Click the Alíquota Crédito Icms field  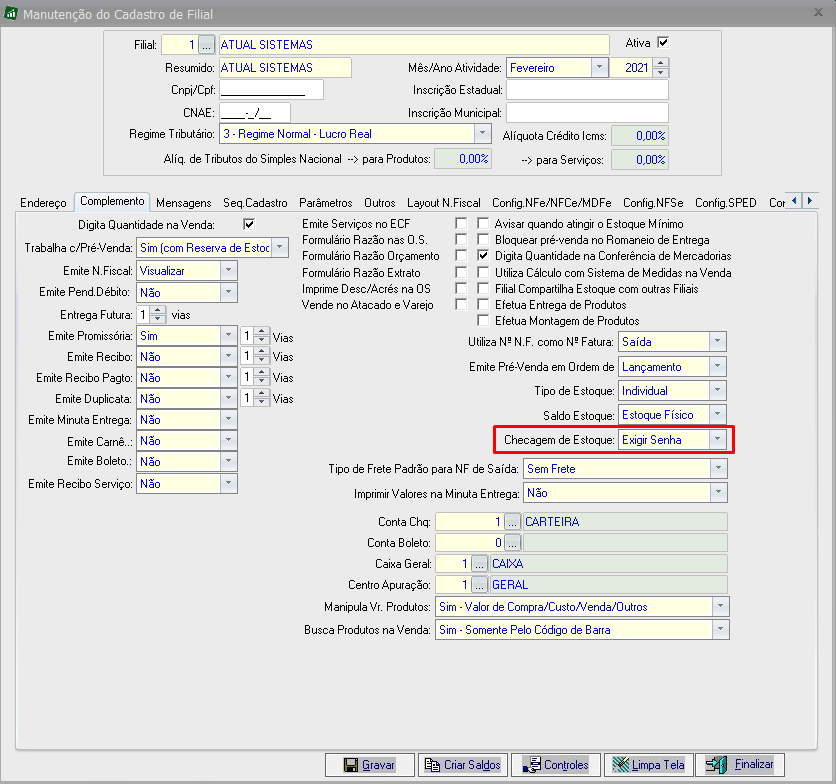(x=640, y=135)
